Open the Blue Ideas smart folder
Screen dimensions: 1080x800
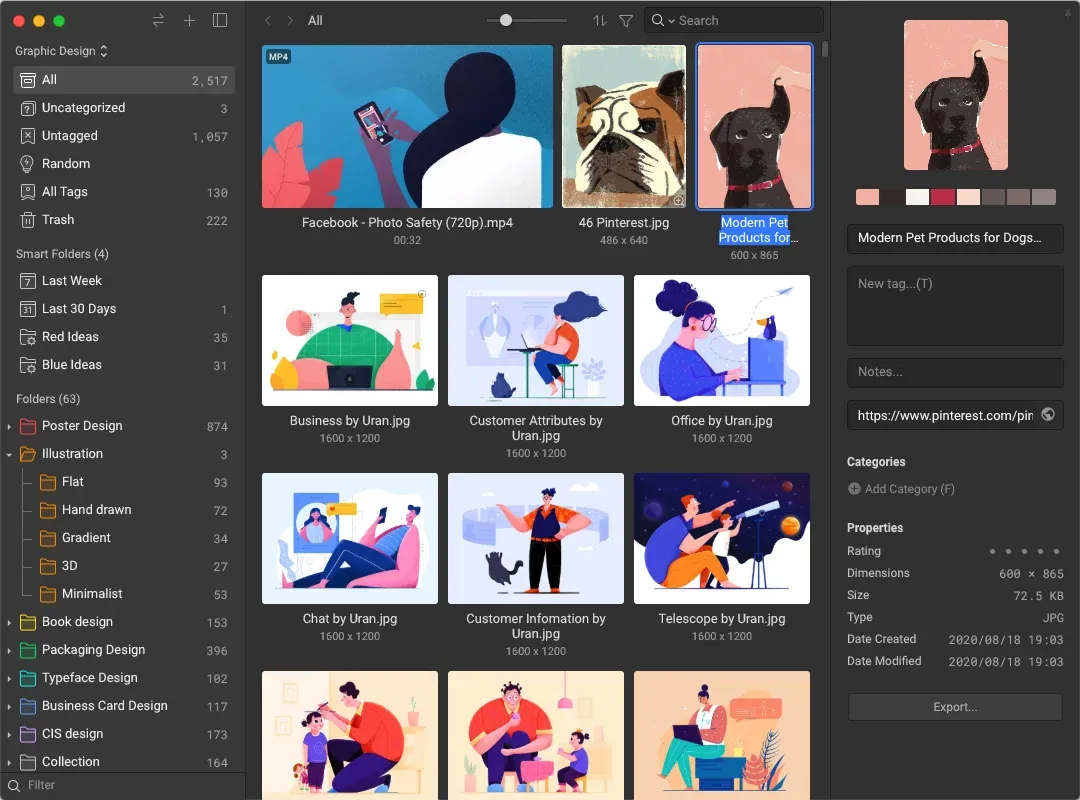(124, 365)
